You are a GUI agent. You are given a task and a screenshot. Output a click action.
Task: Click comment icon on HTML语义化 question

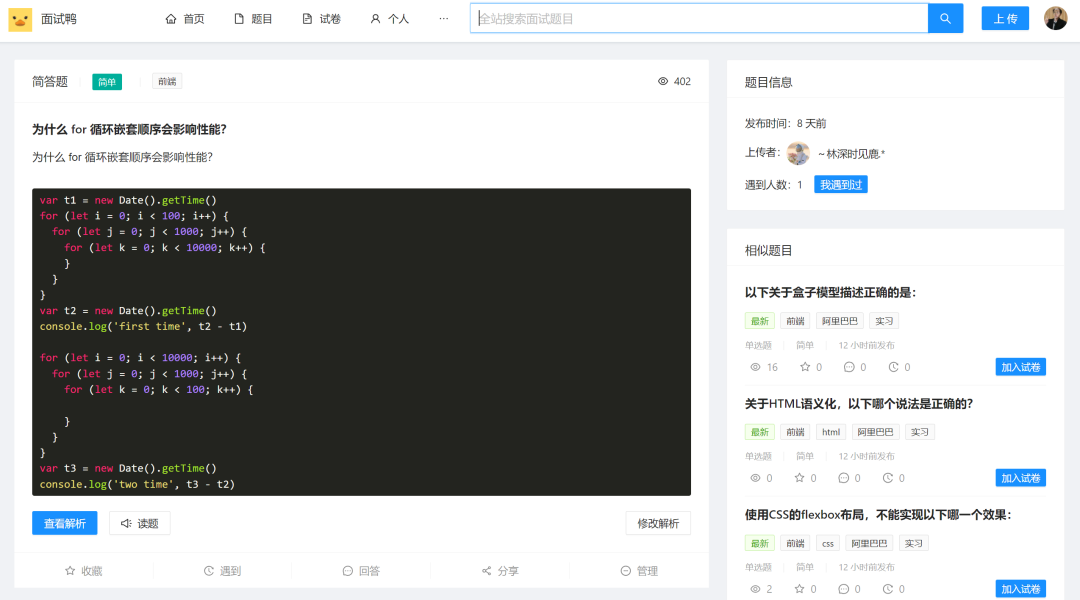click(843, 478)
